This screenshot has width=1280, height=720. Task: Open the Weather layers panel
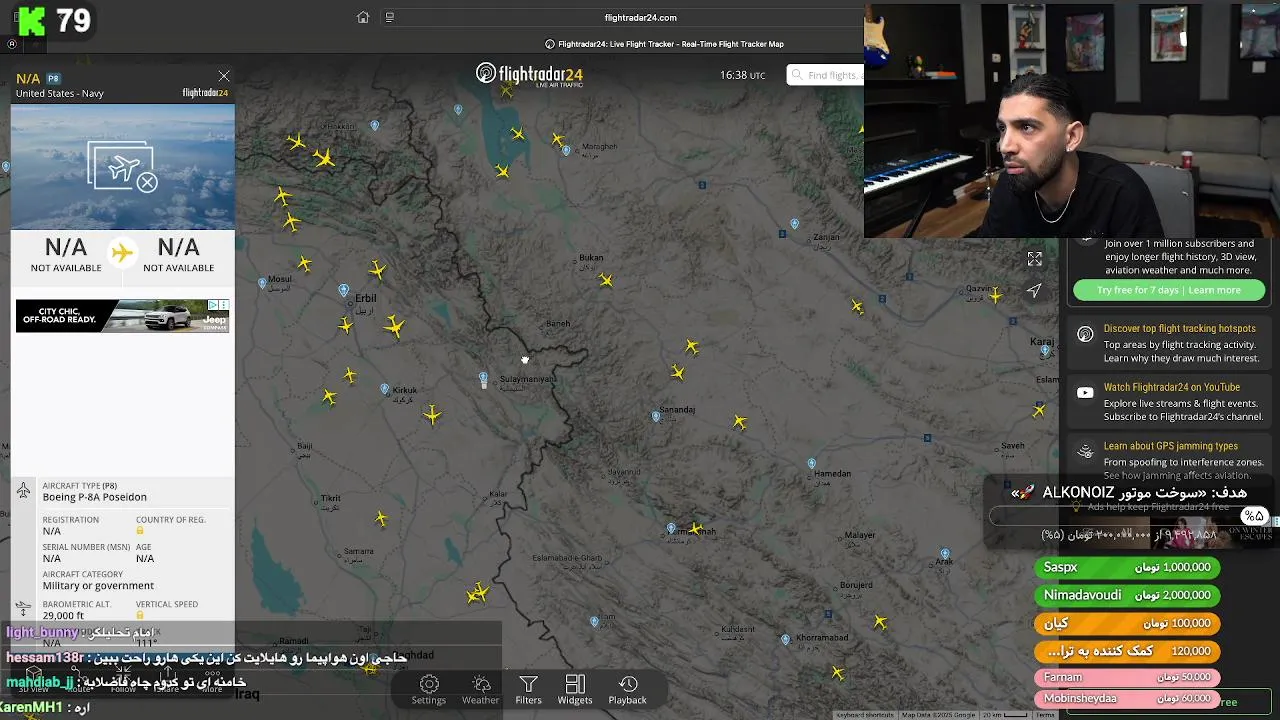[480, 689]
